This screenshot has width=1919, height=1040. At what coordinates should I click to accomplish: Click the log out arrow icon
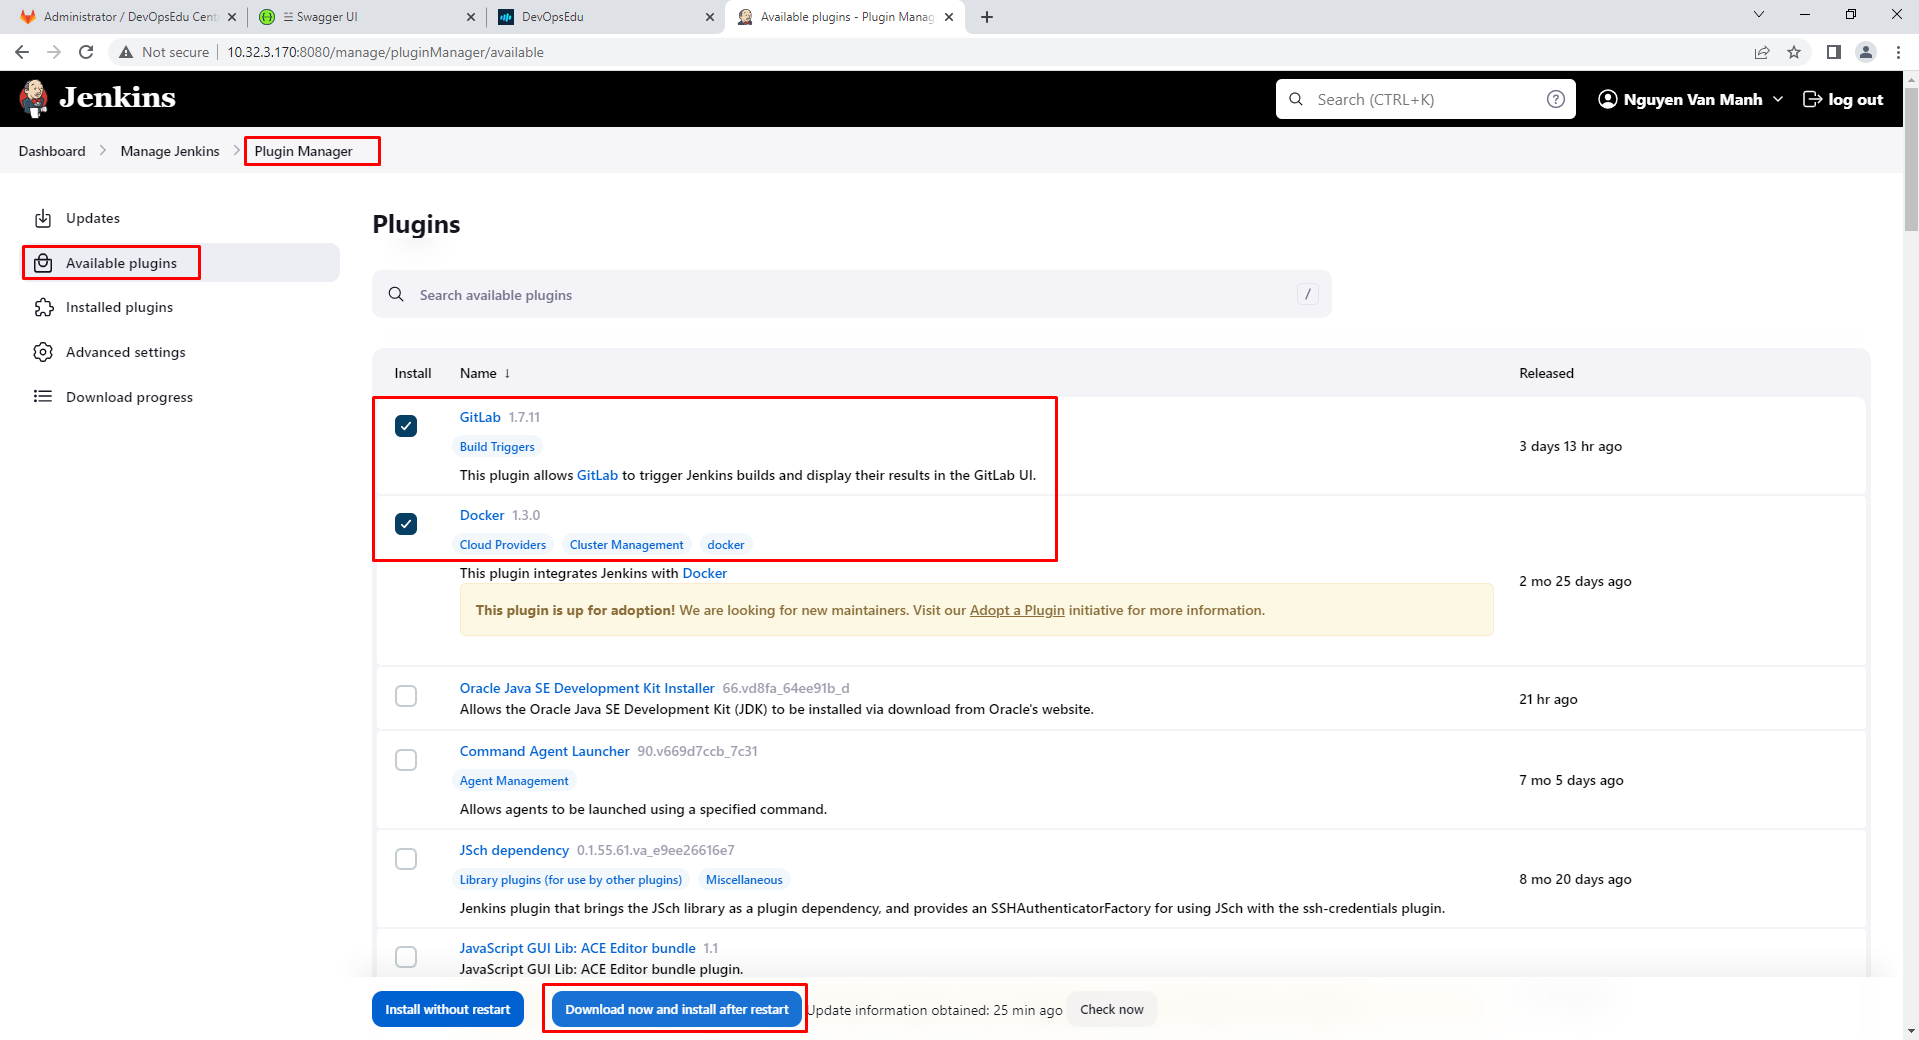point(1811,99)
